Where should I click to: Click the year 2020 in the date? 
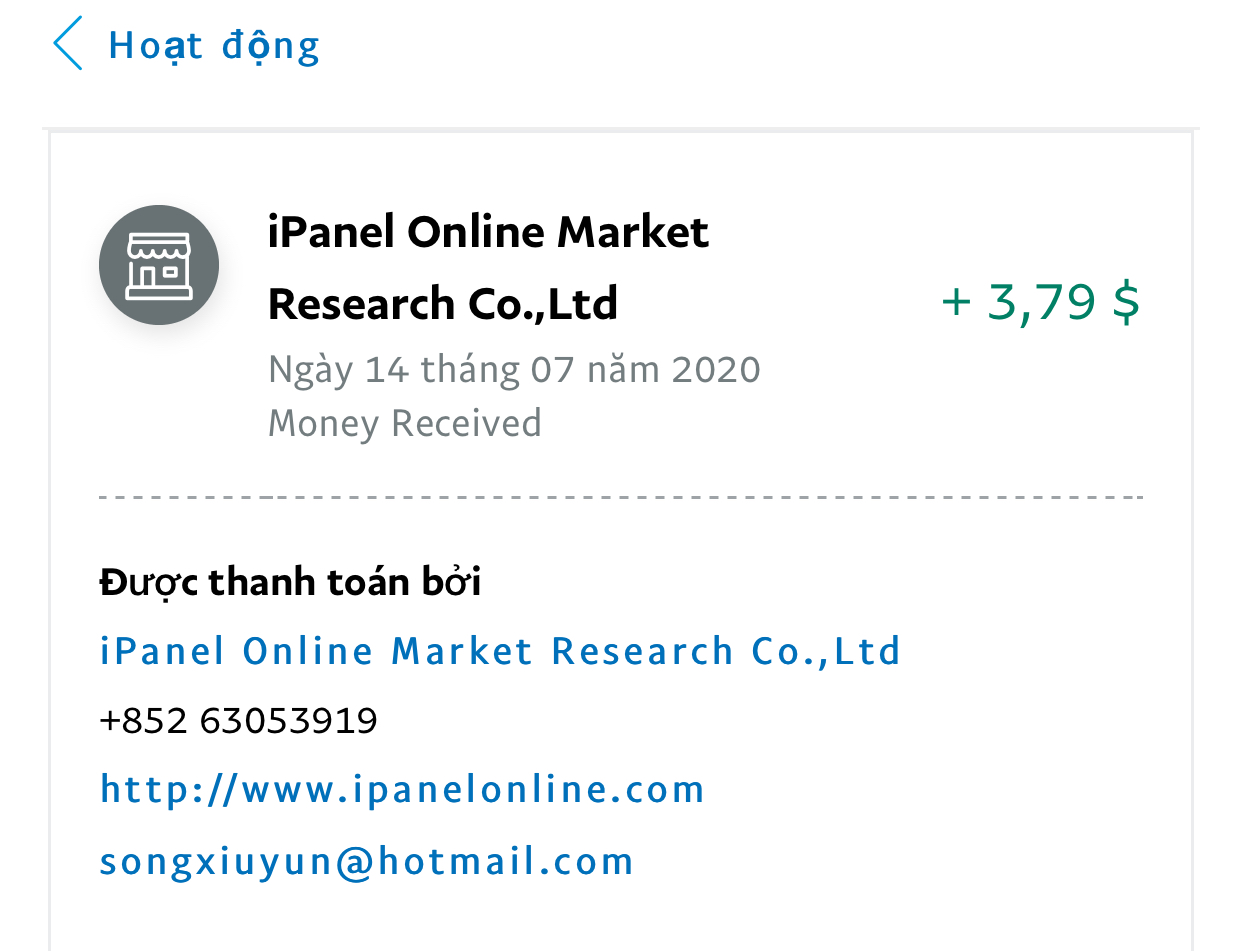click(x=716, y=370)
